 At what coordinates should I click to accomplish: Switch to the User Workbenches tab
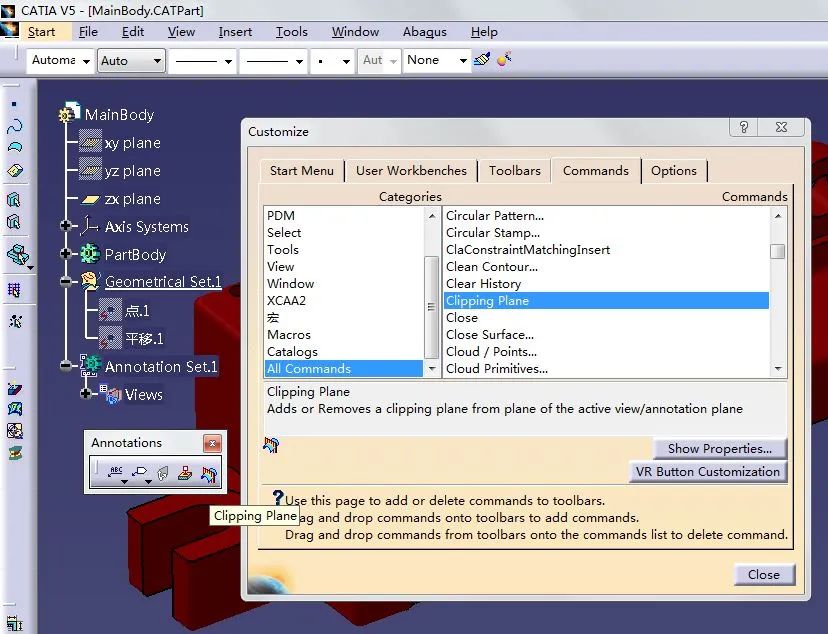[x=411, y=171]
